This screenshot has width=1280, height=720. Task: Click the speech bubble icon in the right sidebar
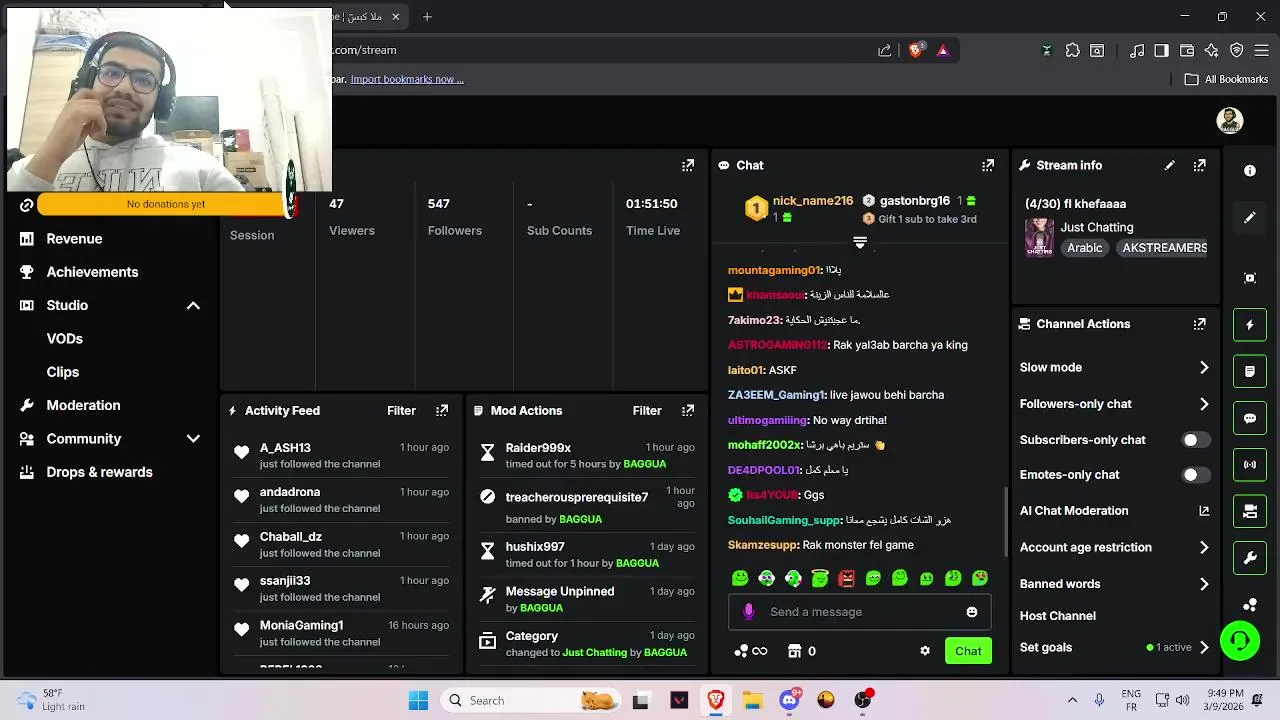pos(1250,418)
